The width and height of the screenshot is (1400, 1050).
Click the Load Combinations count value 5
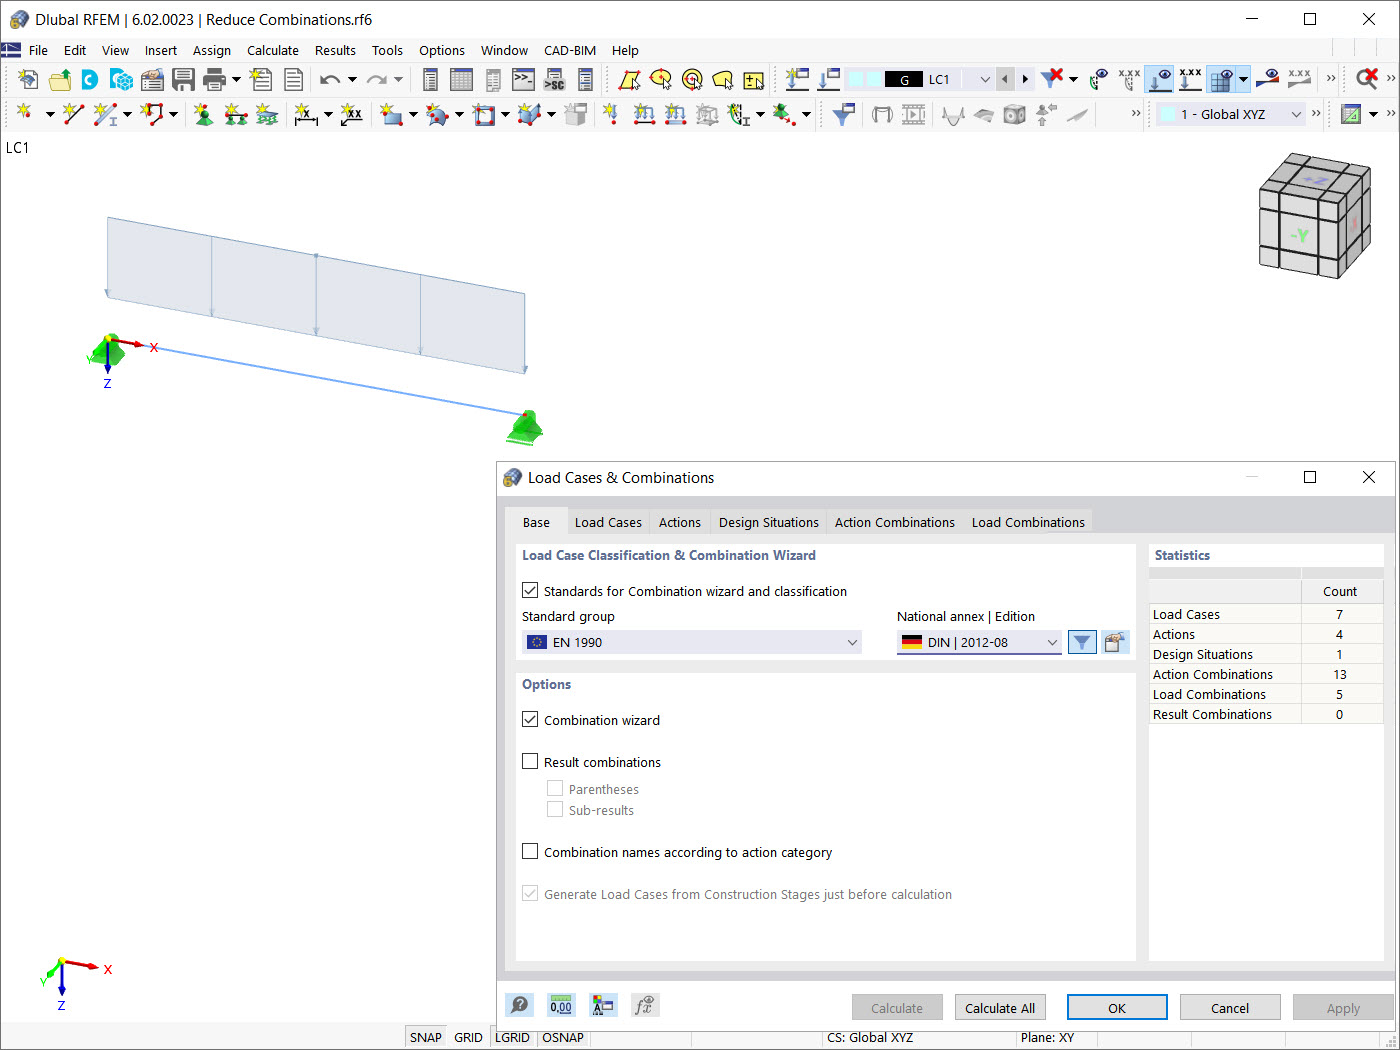coord(1340,694)
